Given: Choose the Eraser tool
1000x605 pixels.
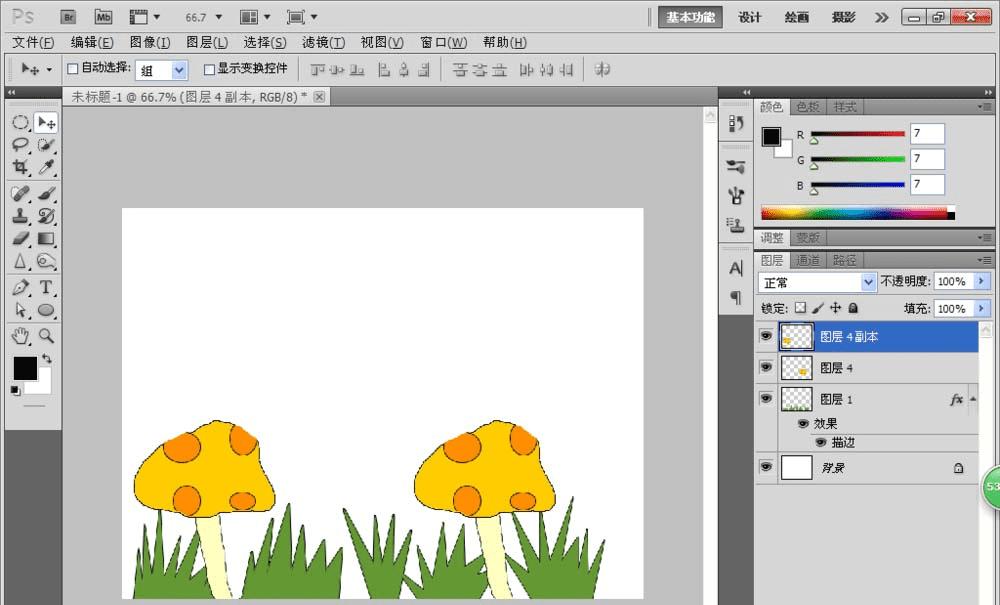Looking at the screenshot, I should pyautogui.click(x=20, y=238).
